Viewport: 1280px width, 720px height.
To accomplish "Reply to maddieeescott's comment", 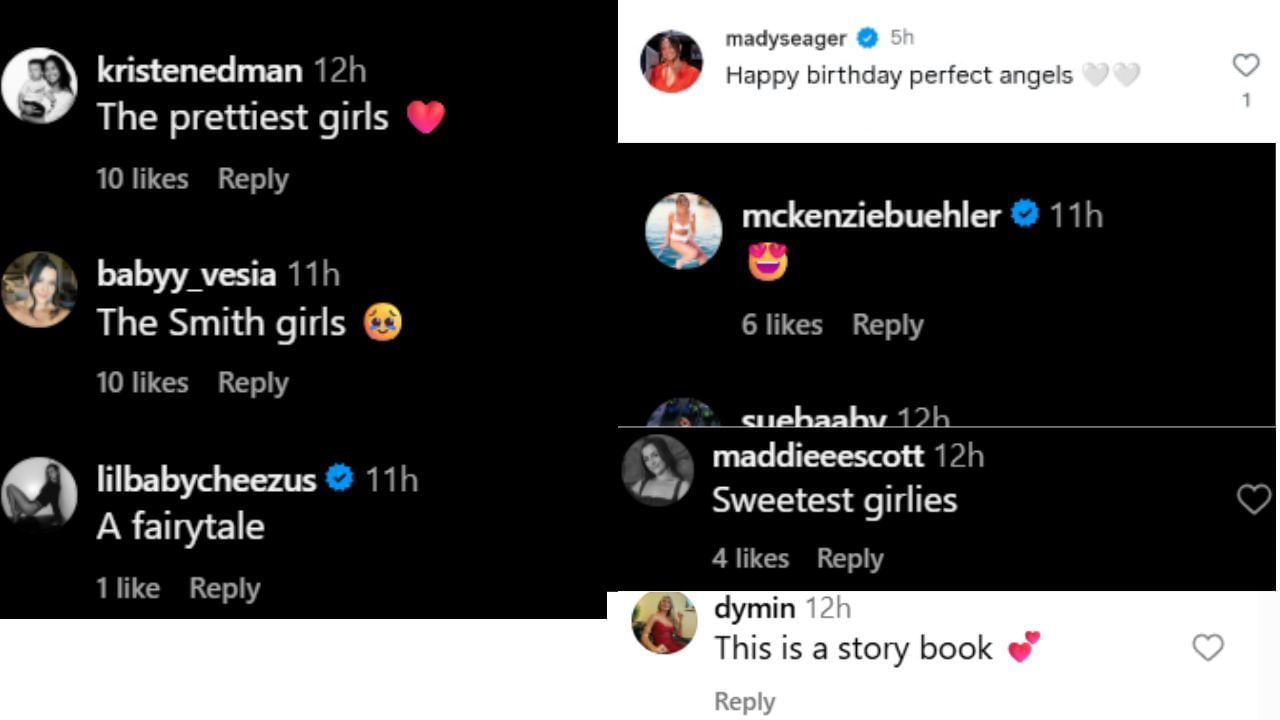I will (850, 559).
